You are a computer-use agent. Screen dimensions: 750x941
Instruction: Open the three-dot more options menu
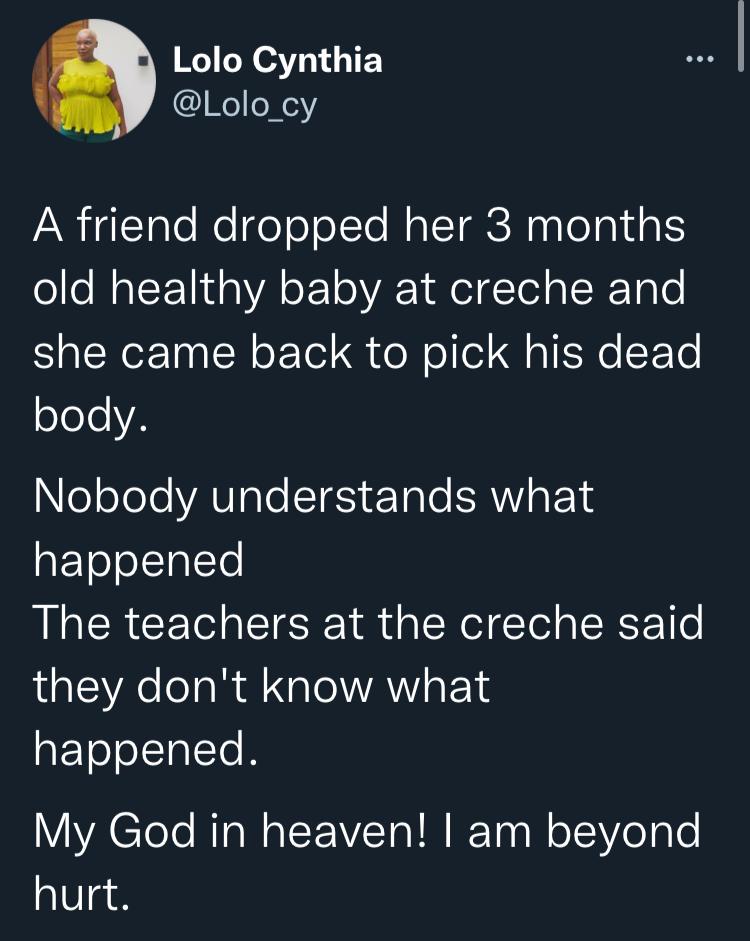click(700, 61)
